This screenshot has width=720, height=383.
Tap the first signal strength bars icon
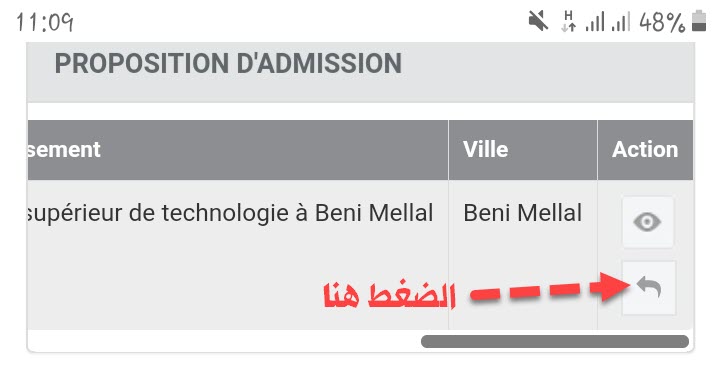(595, 22)
